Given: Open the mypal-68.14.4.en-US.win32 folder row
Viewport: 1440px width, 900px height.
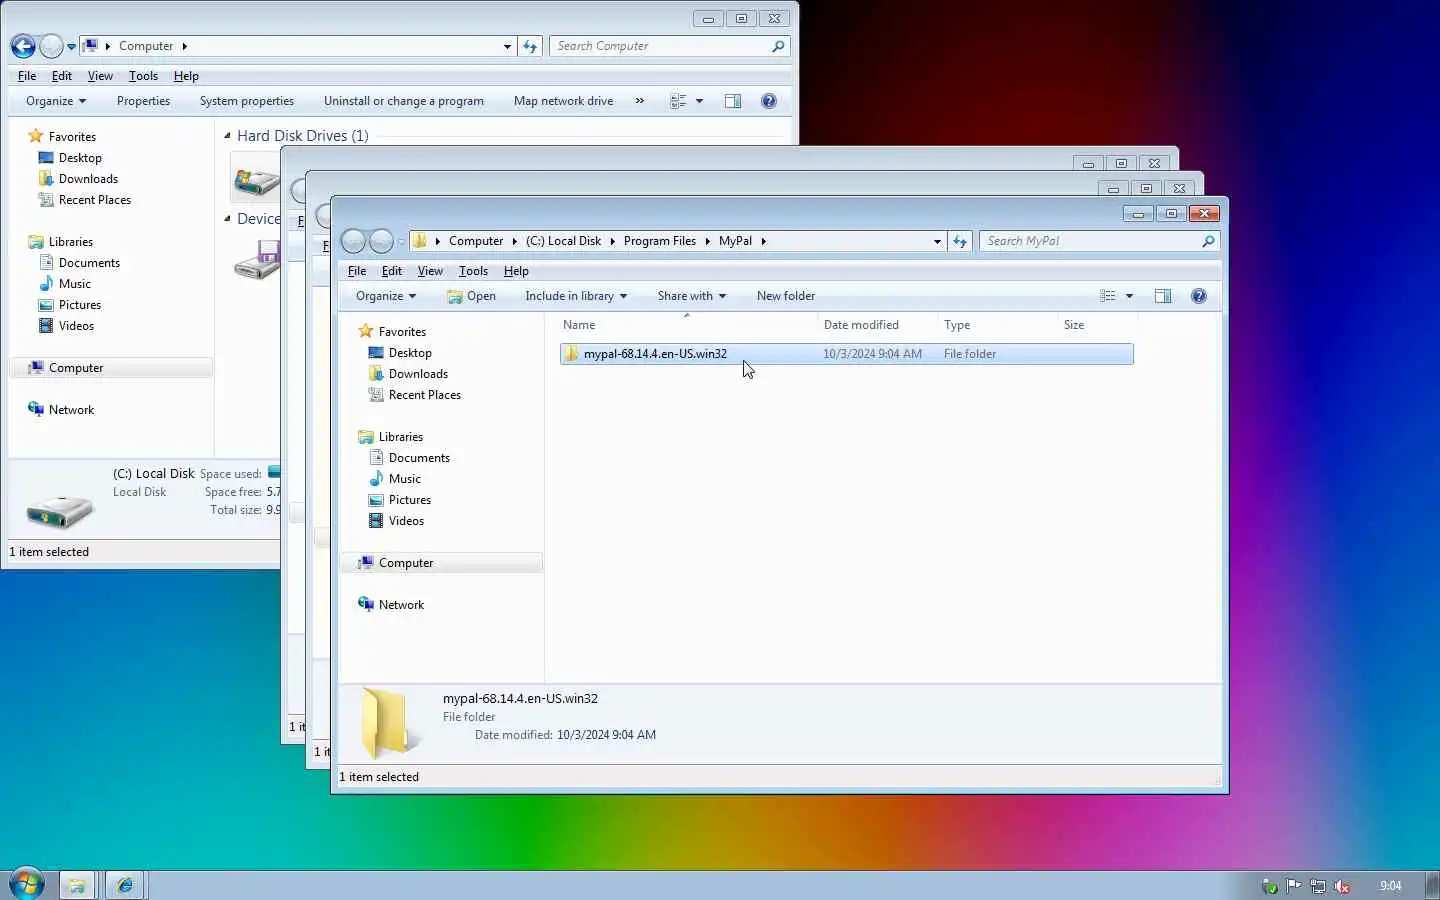Looking at the screenshot, I should 846,354.
